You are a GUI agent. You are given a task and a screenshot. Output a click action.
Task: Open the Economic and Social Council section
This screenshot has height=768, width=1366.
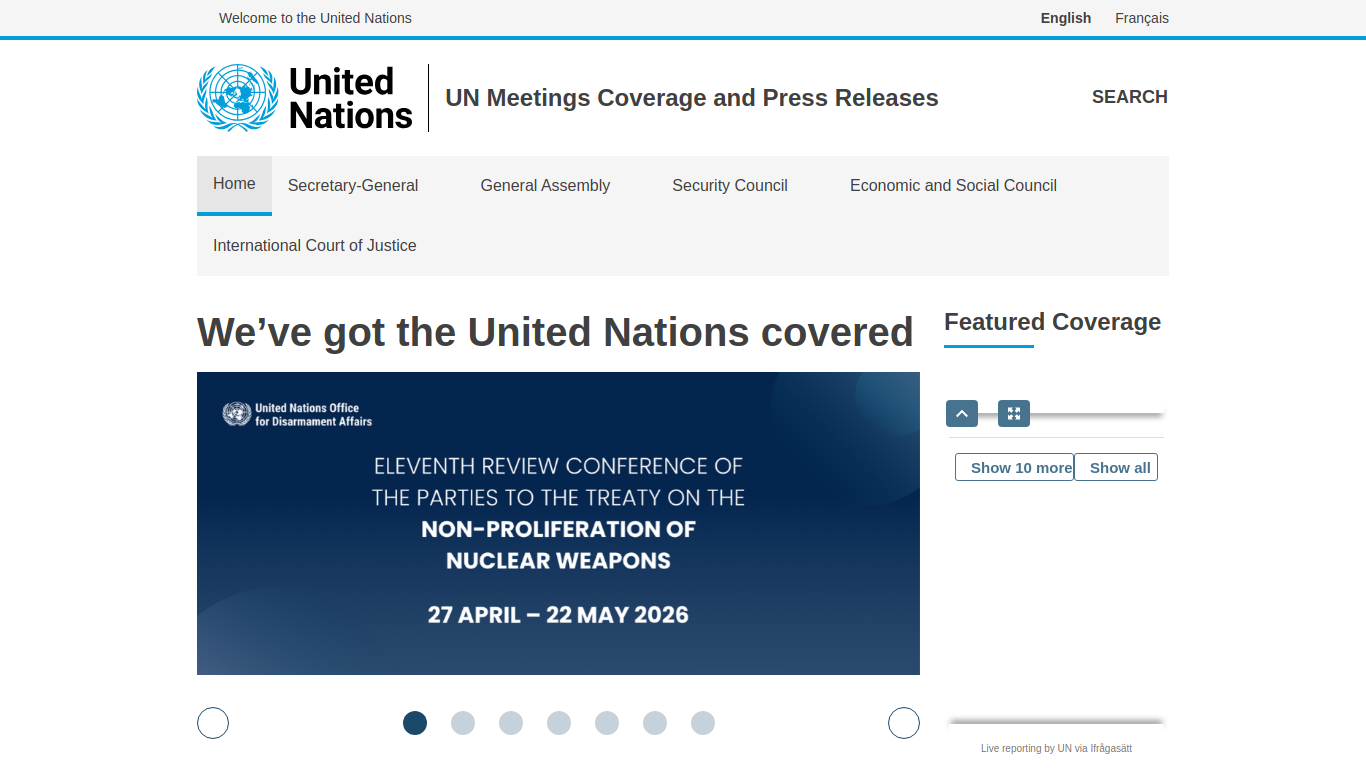pos(953,186)
